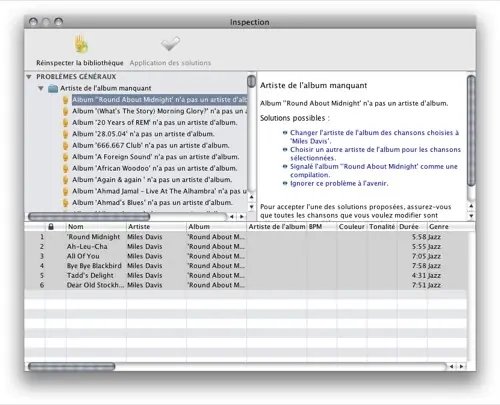Click the details pane scroll down arrow
This screenshot has height=405, width=500.
click(x=471, y=216)
